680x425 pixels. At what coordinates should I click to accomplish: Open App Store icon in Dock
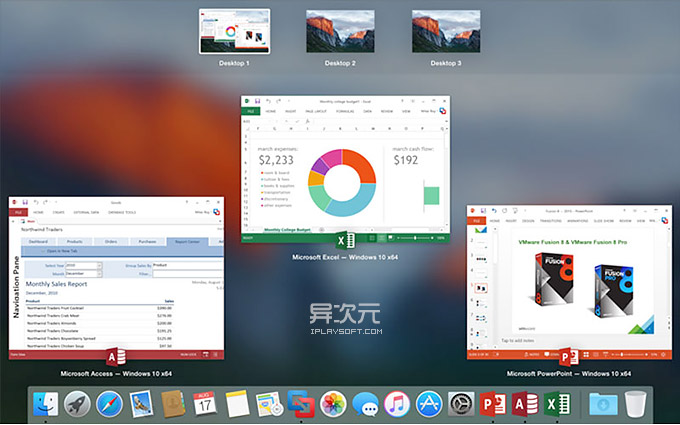(429, 404)
